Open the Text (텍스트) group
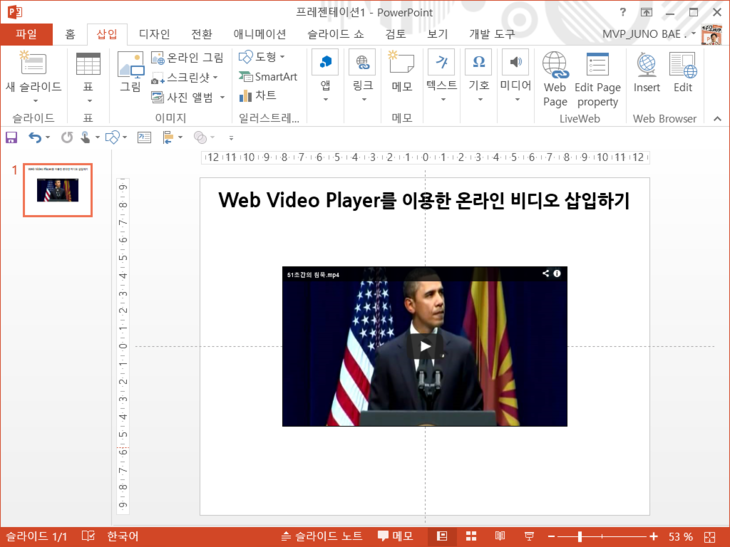The width and height of the screenshot is (730, 547). tap(441, 62)
